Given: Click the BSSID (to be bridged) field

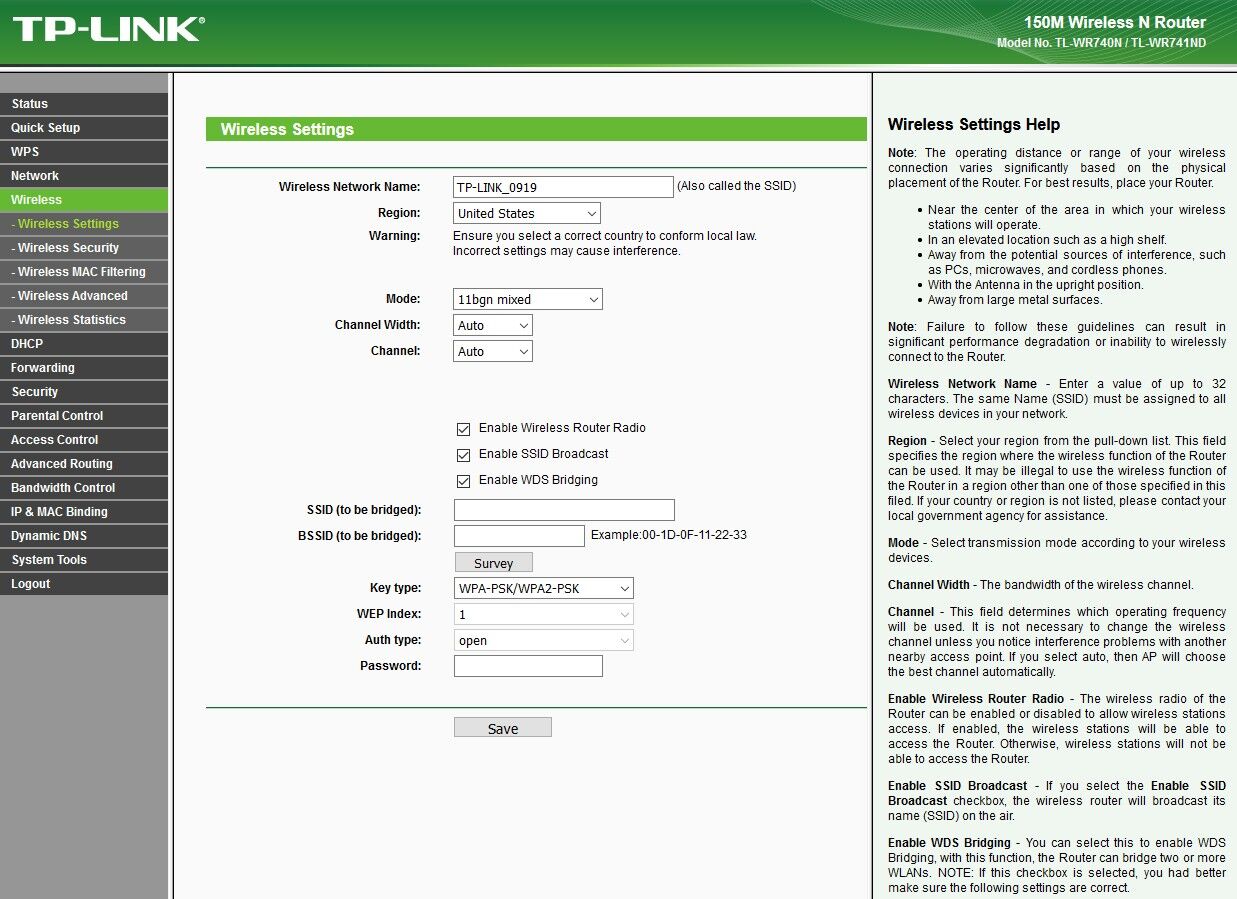Looking at the screenshot, I should (x=519, y=536).
